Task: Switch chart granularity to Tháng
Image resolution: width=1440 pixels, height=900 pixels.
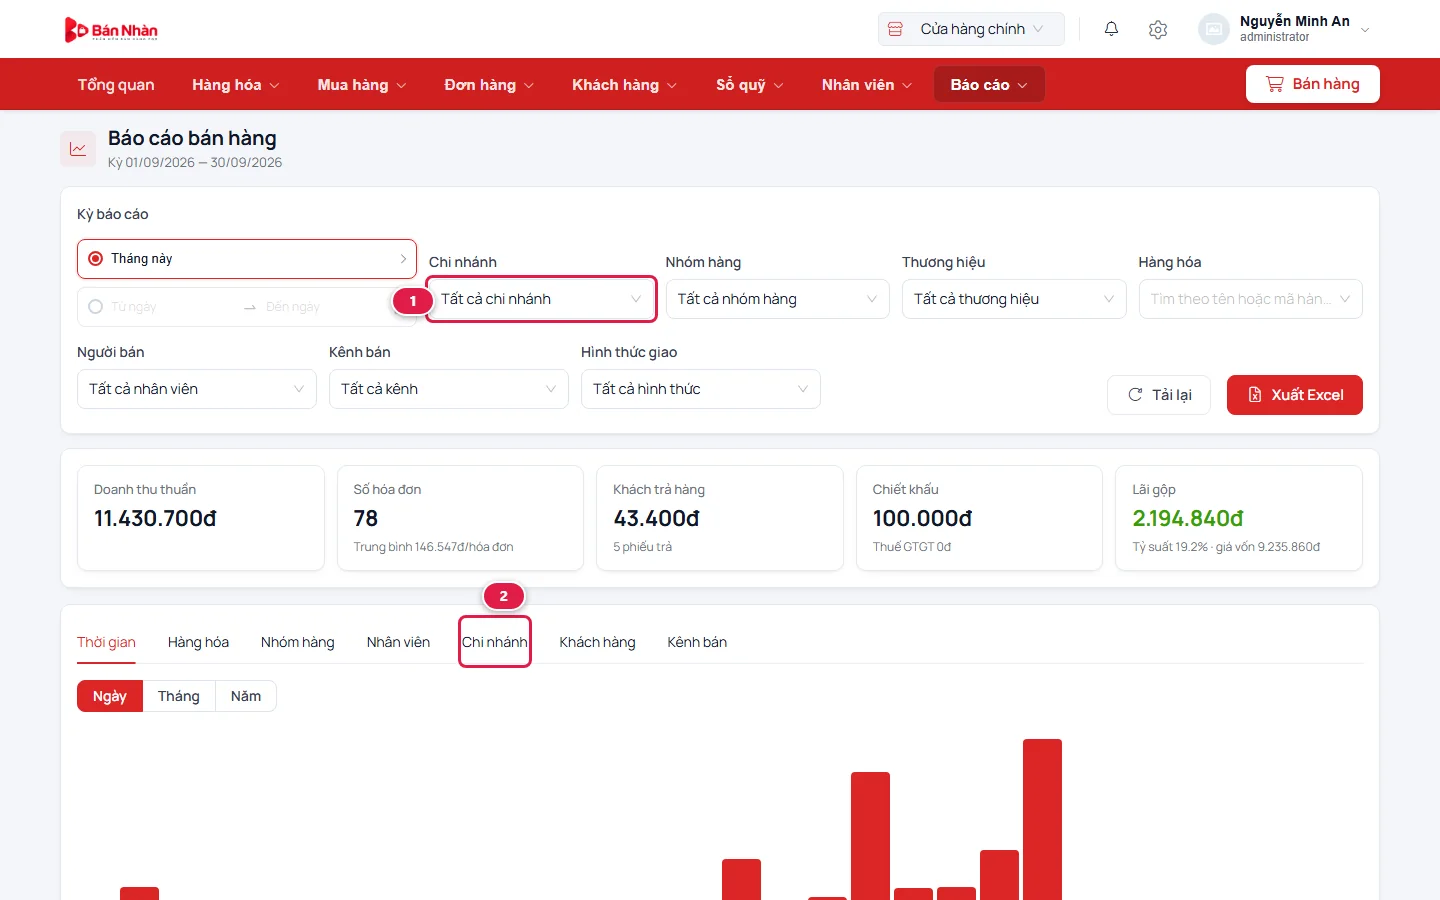Action: [179, 696]
